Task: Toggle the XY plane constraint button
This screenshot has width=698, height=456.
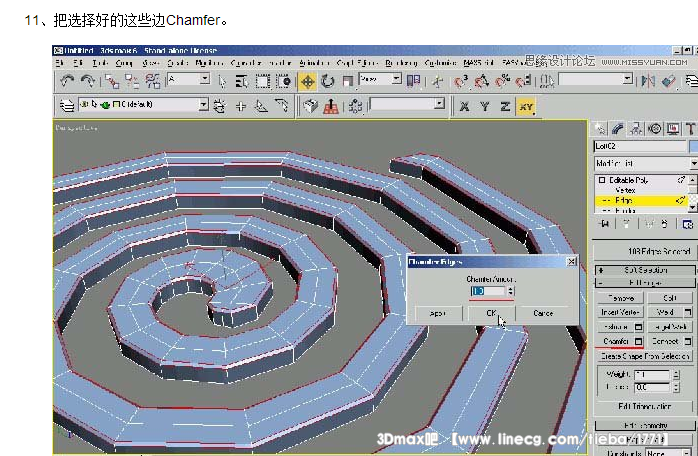Action: coord(526,106)
